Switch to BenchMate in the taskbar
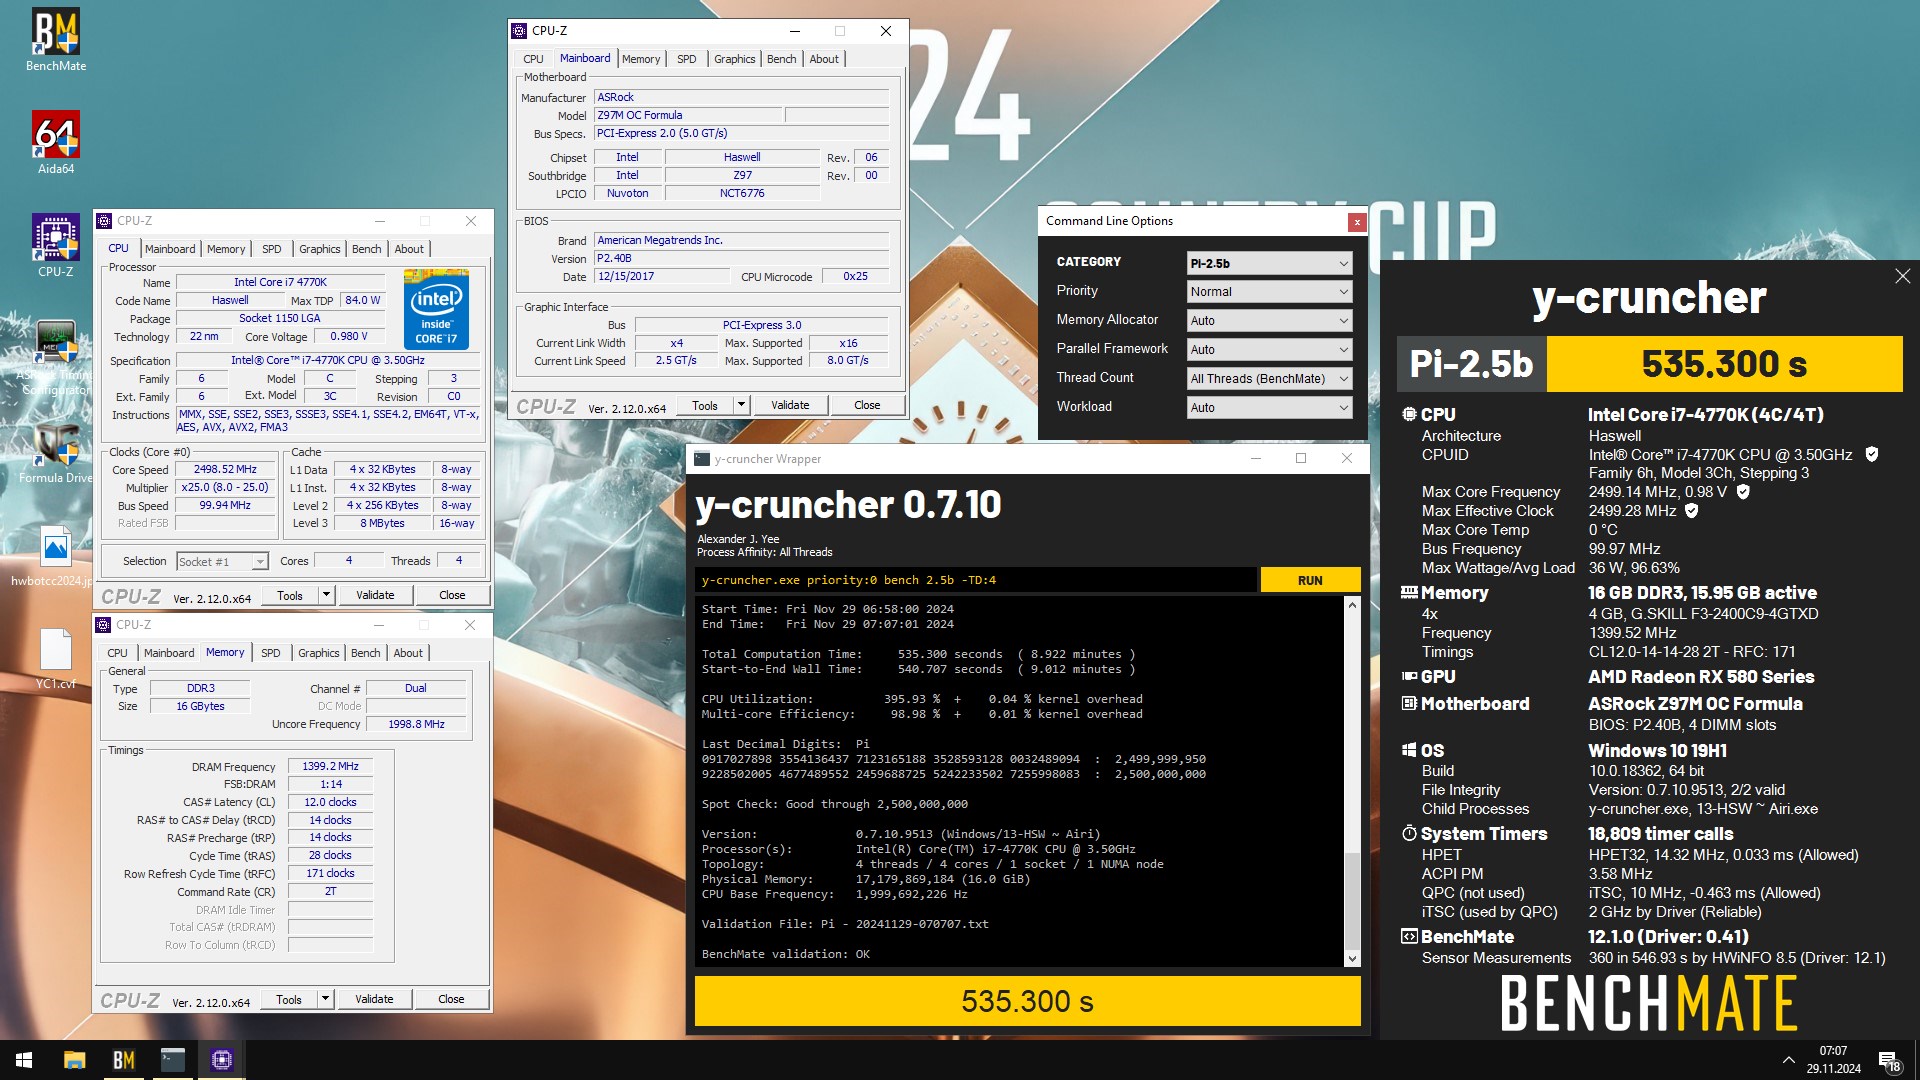 (123, 1060)
